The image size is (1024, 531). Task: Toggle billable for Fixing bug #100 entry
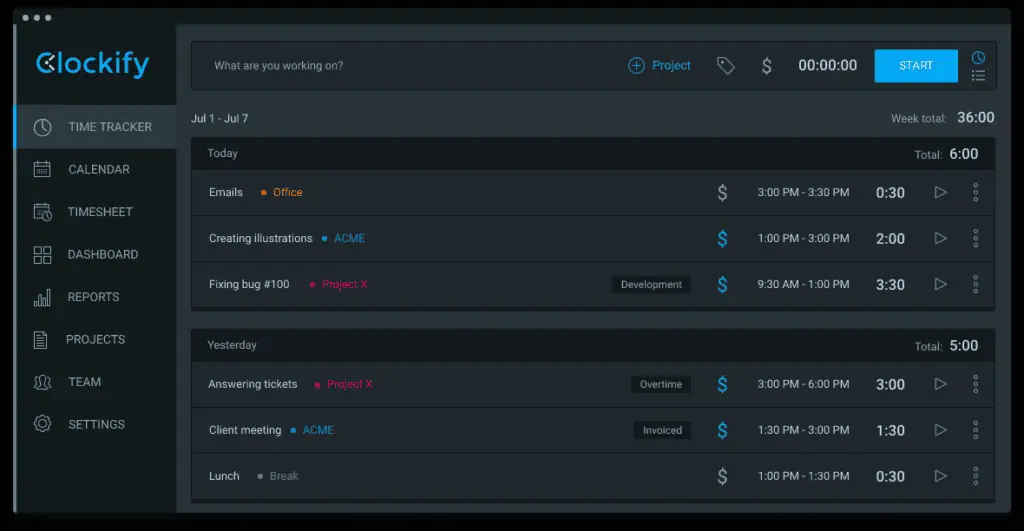click(x=722, y=284)
